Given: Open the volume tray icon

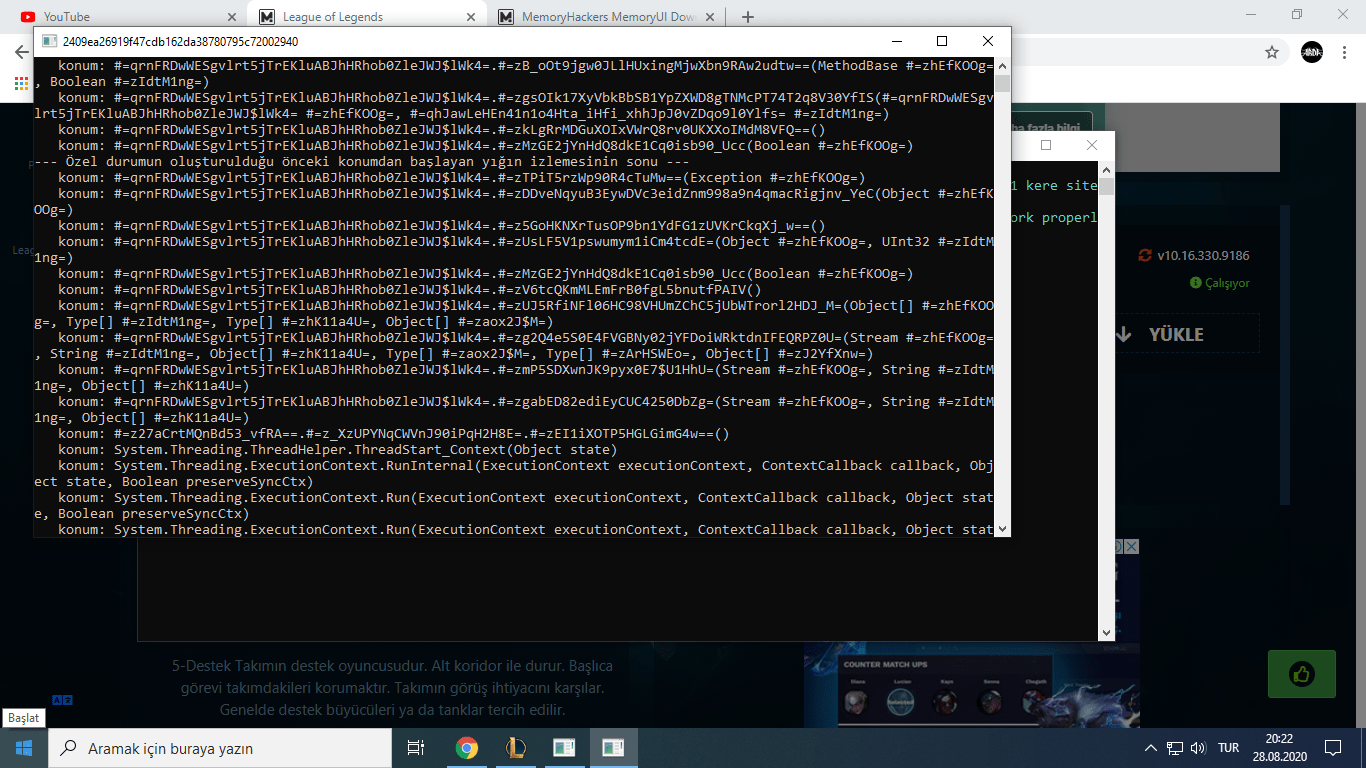Looking at the screenshot, I should tap(1198, 748).
